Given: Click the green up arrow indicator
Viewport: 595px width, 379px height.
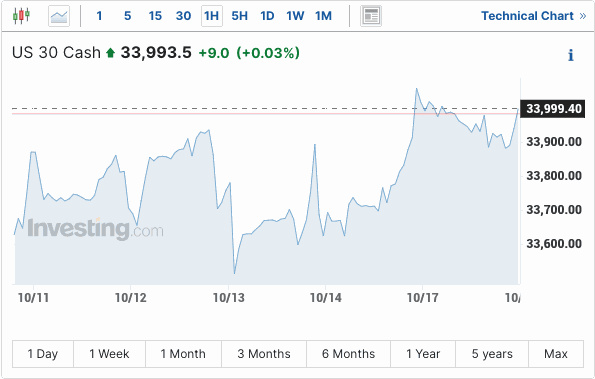Looking at the screenshot, I should [110, 53].
